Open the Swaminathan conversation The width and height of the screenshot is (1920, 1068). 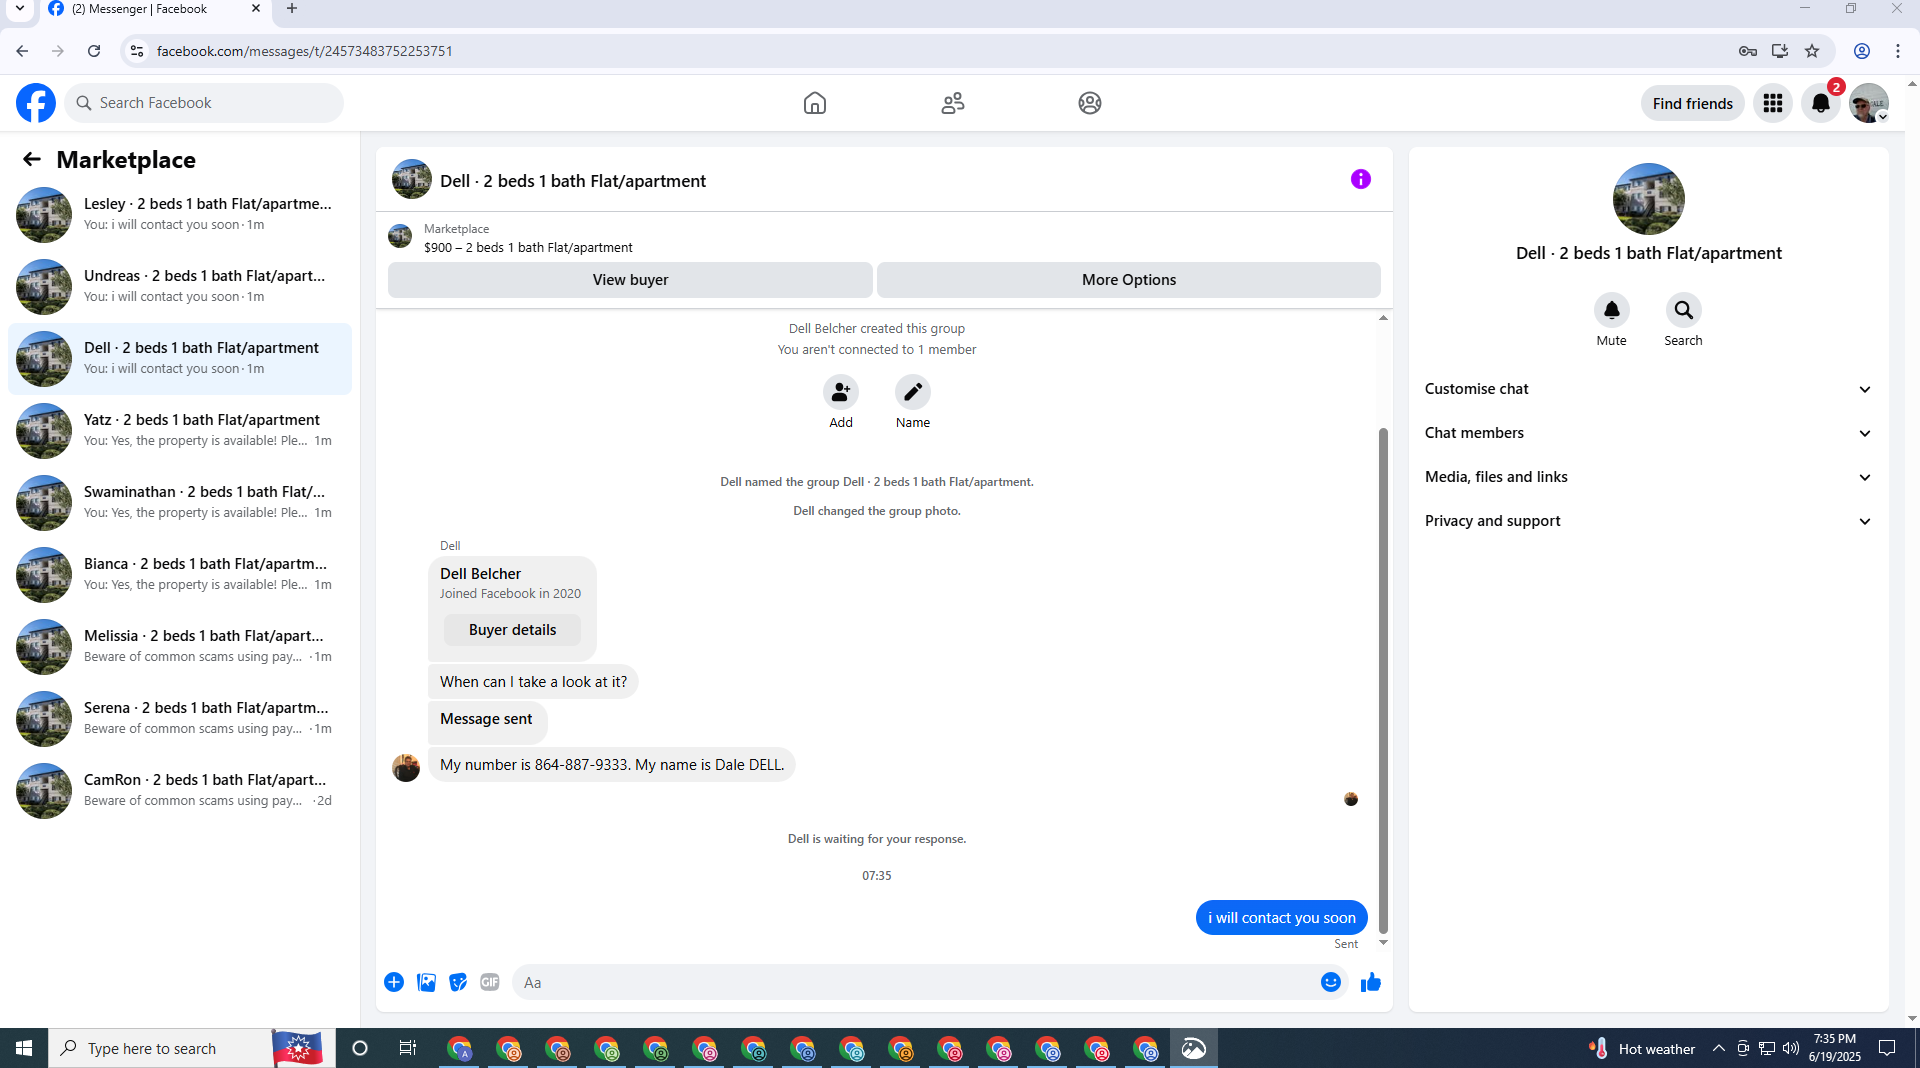(180, 502)
